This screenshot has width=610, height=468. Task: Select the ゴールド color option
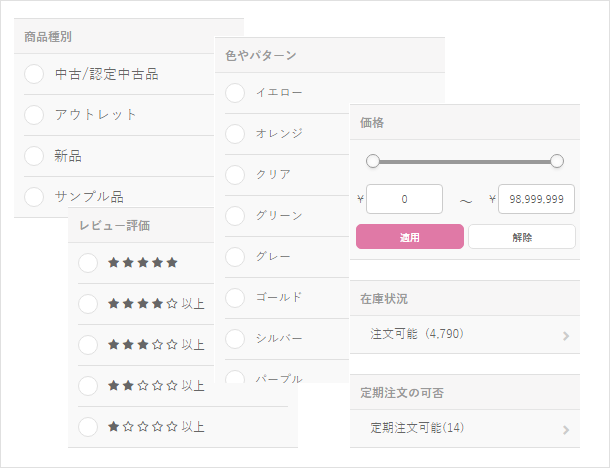tap(235, 297)
